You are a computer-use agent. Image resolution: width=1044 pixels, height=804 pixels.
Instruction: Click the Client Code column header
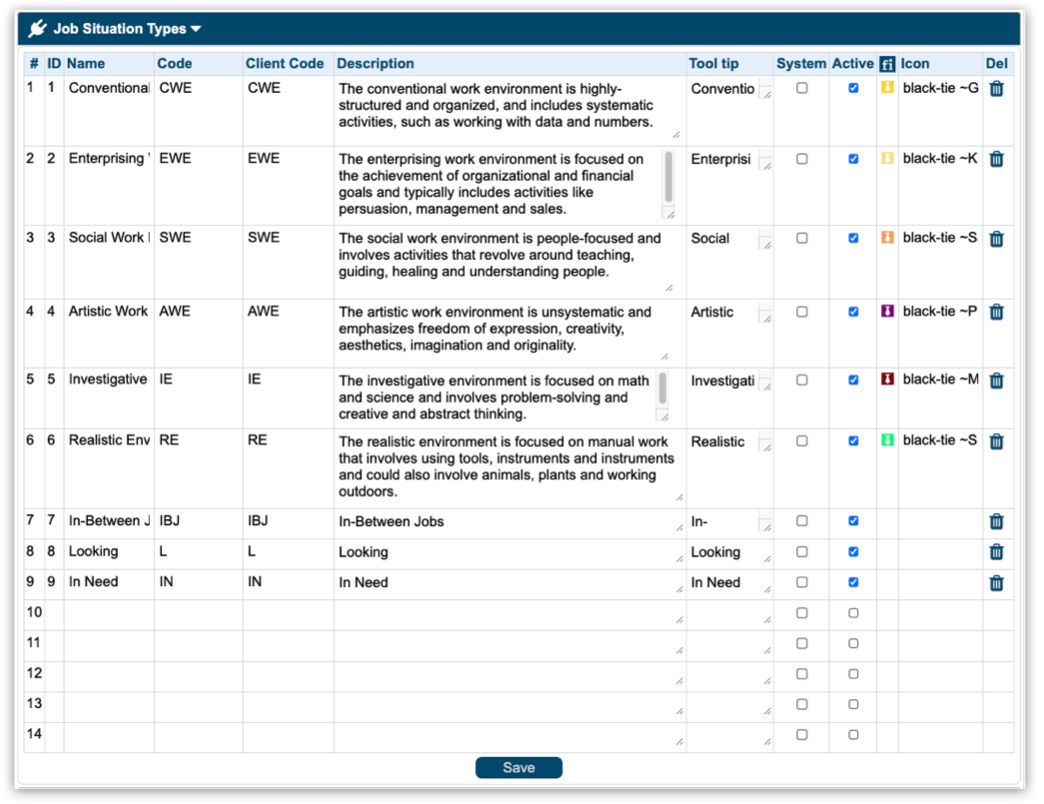tap(285, 64)
